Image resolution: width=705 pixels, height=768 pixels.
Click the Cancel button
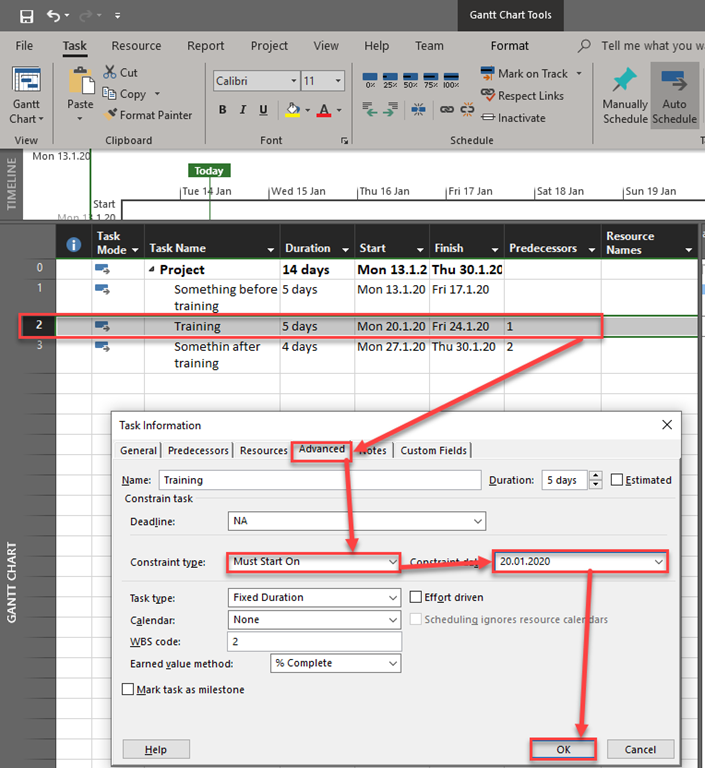click(640, 749)
